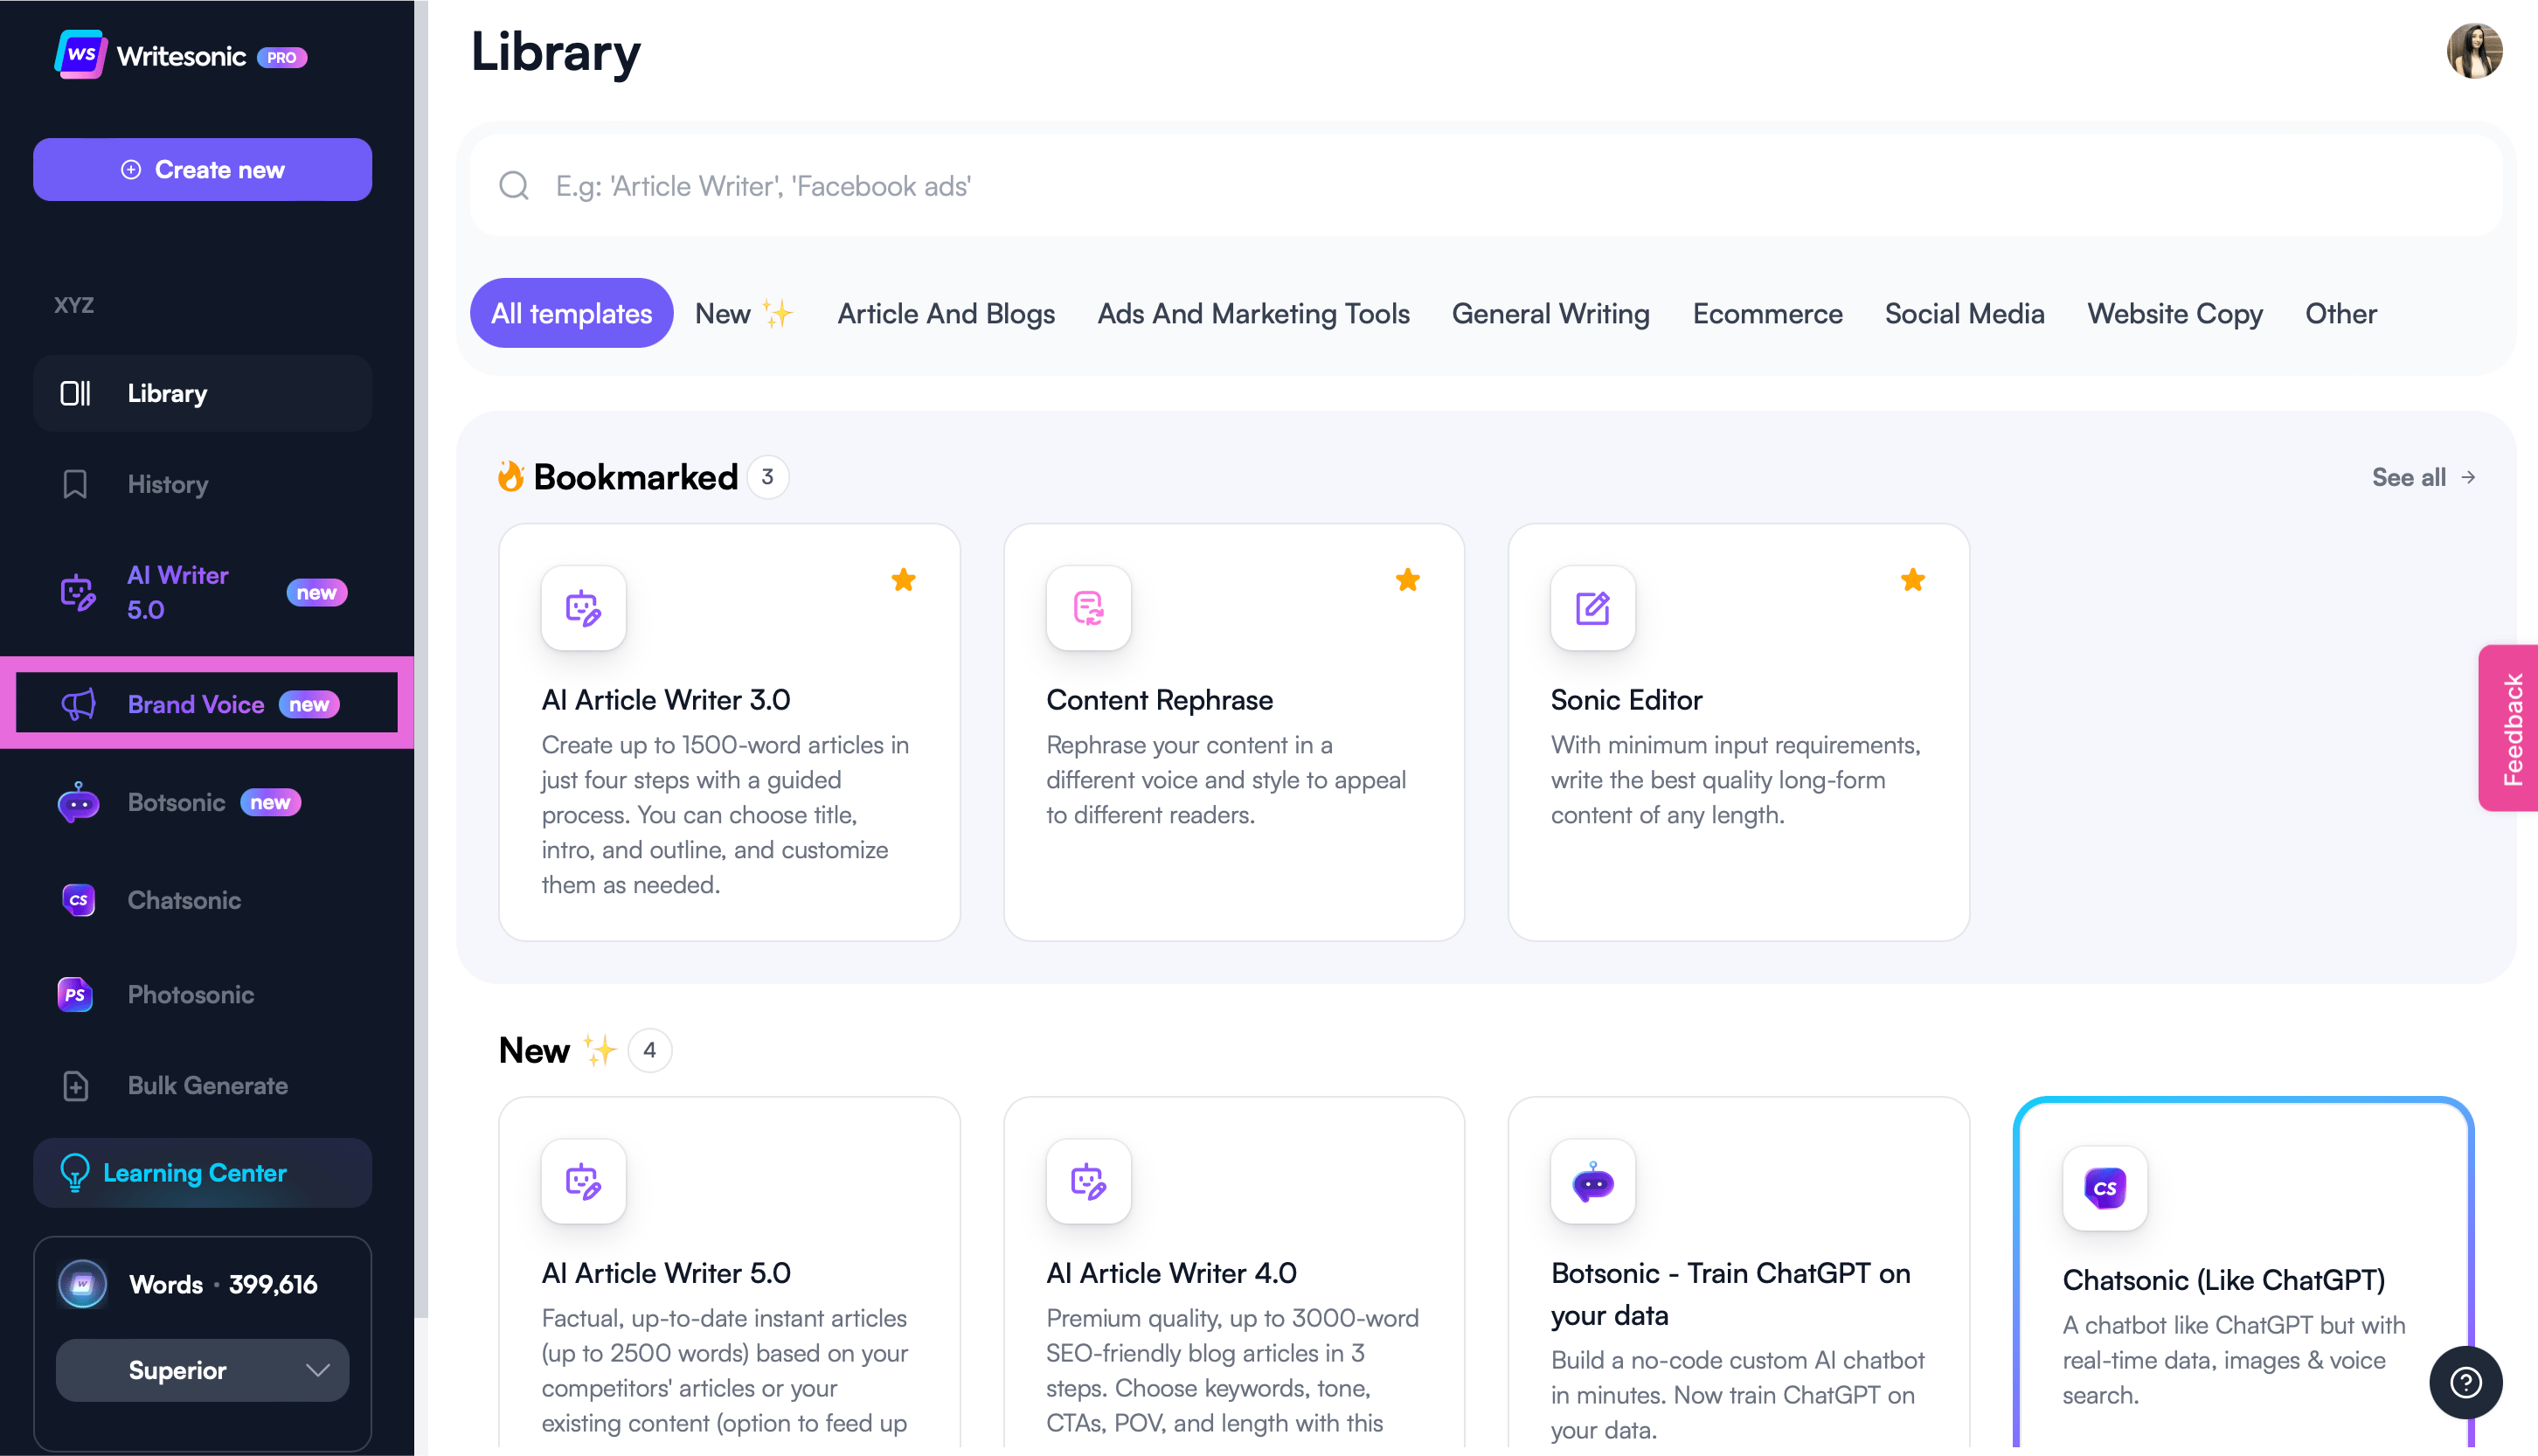Toggle the Sonic Editor bookmark star

pyautogui.click(x=1913, y=580)
